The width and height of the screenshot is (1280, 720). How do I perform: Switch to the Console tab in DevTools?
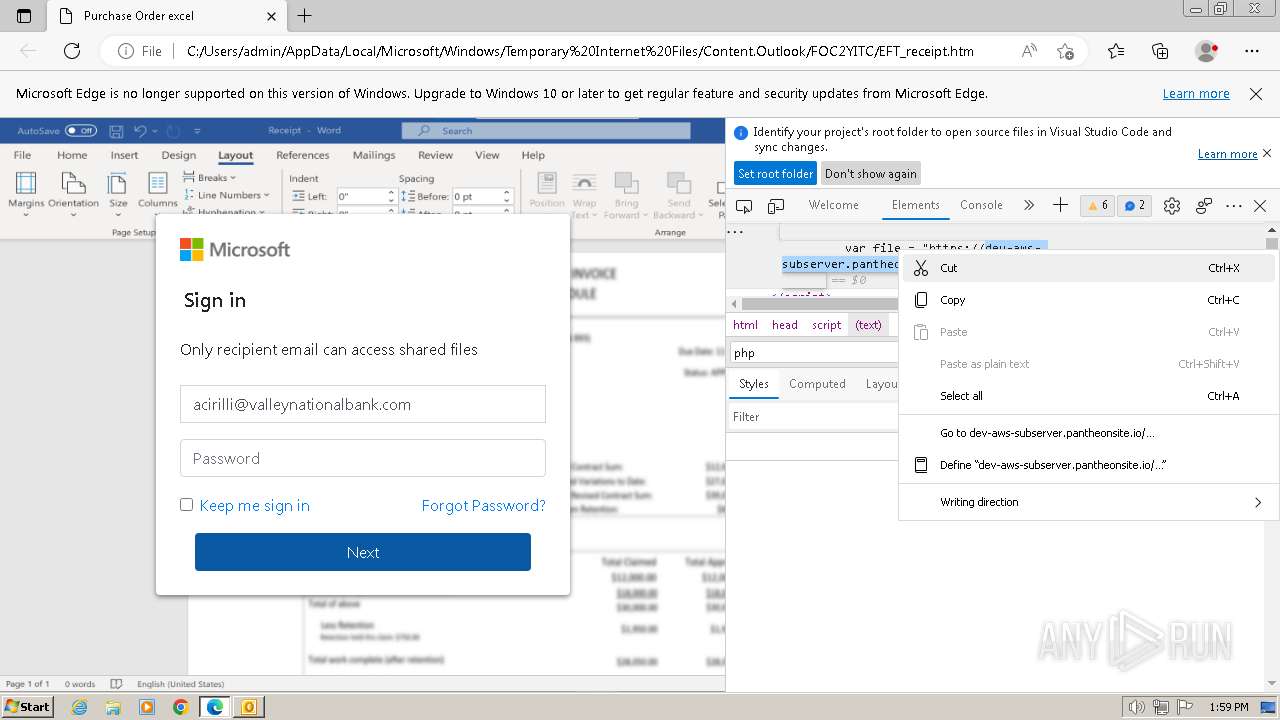[x=981, y=205]
